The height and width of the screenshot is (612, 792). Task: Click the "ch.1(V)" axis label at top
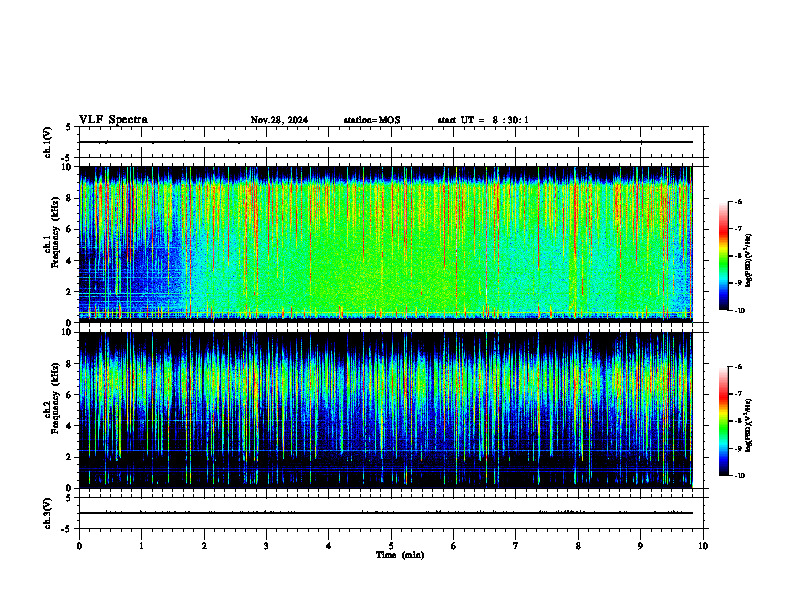click(x=48, y=142)
